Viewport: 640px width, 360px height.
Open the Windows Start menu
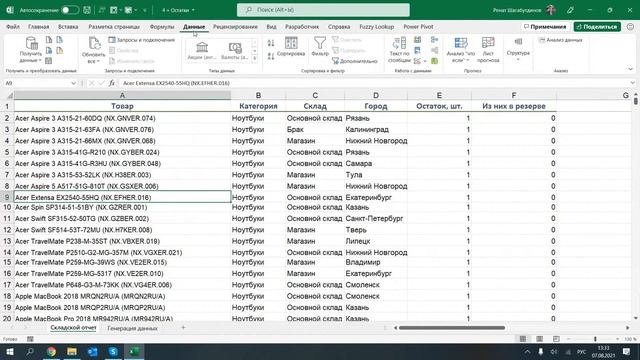pyautogui.click(x=9, y=351)
